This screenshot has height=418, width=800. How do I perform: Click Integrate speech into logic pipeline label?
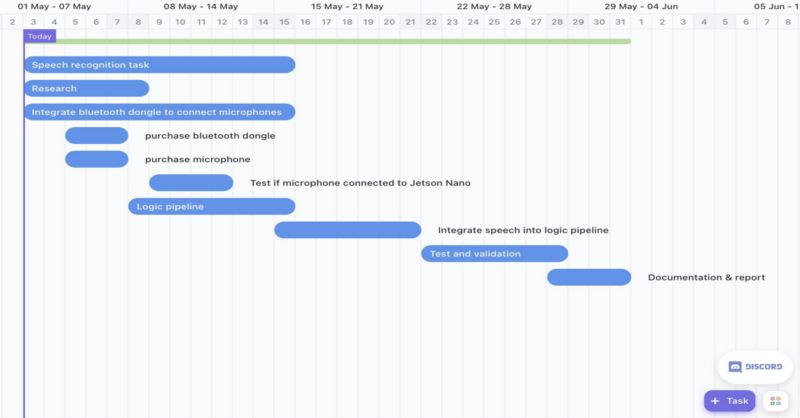pos(523,230)
